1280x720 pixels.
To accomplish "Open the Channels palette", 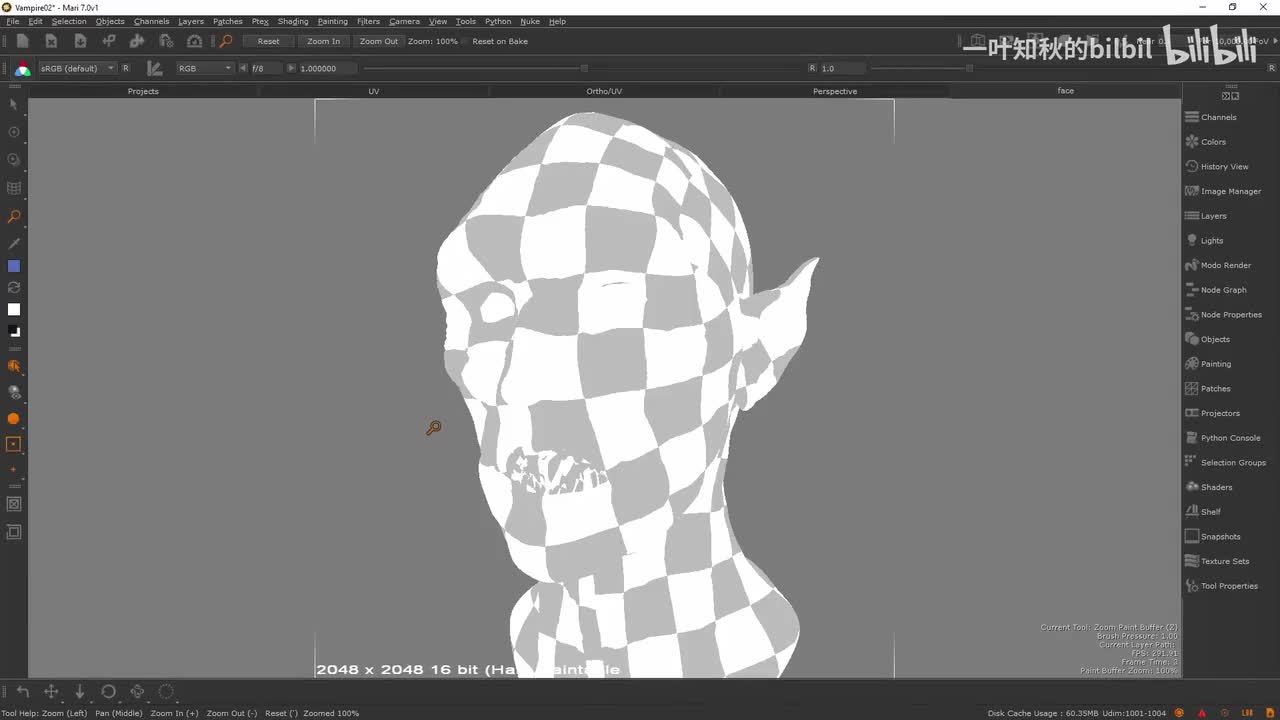I will [x=1212, y=117].
